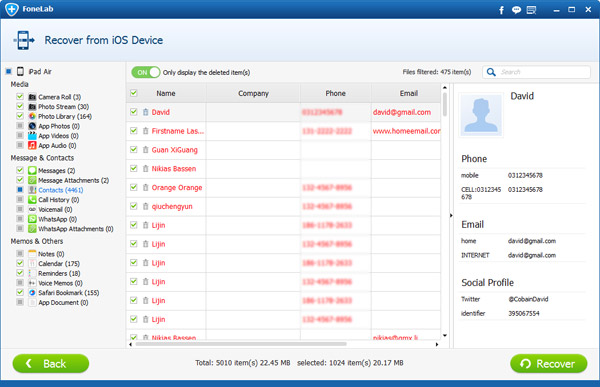Click david@gmail.com in the table
This screenshot has height=387, width=600.
[x=402, y=112]
